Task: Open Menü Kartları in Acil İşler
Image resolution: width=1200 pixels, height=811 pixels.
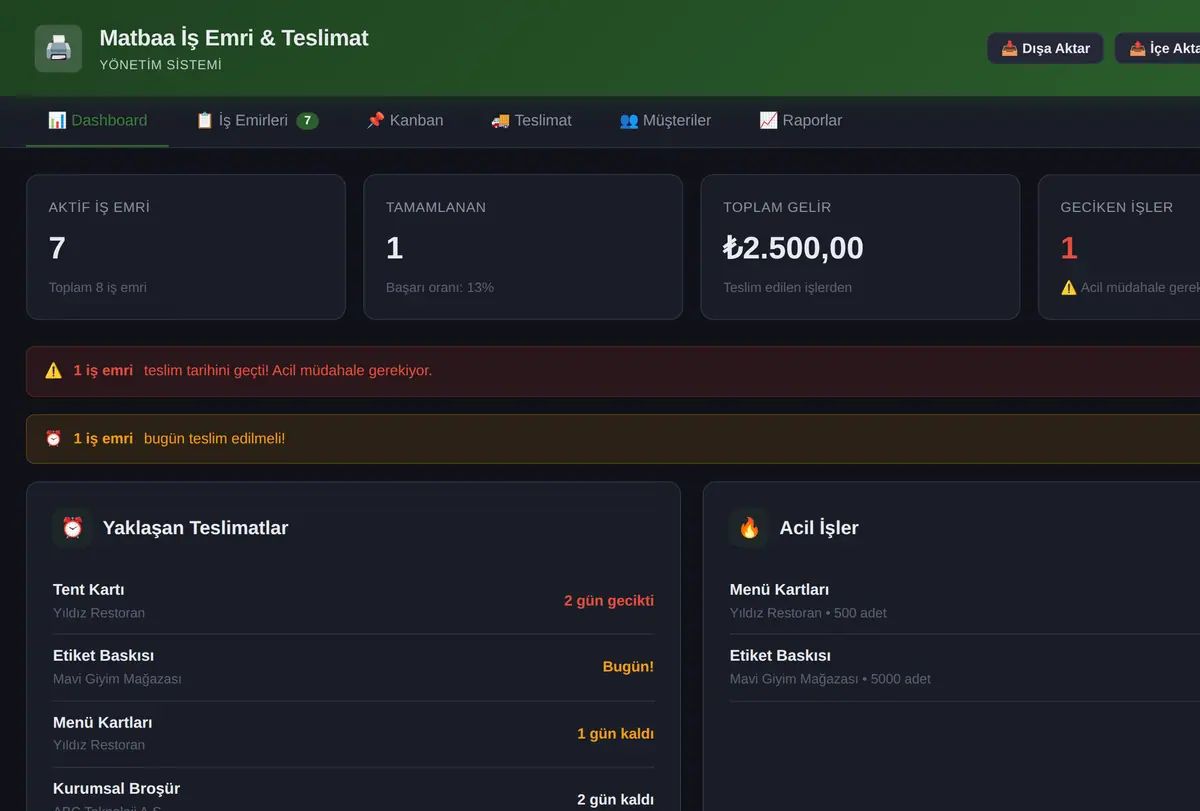Action: pos(965,601)
